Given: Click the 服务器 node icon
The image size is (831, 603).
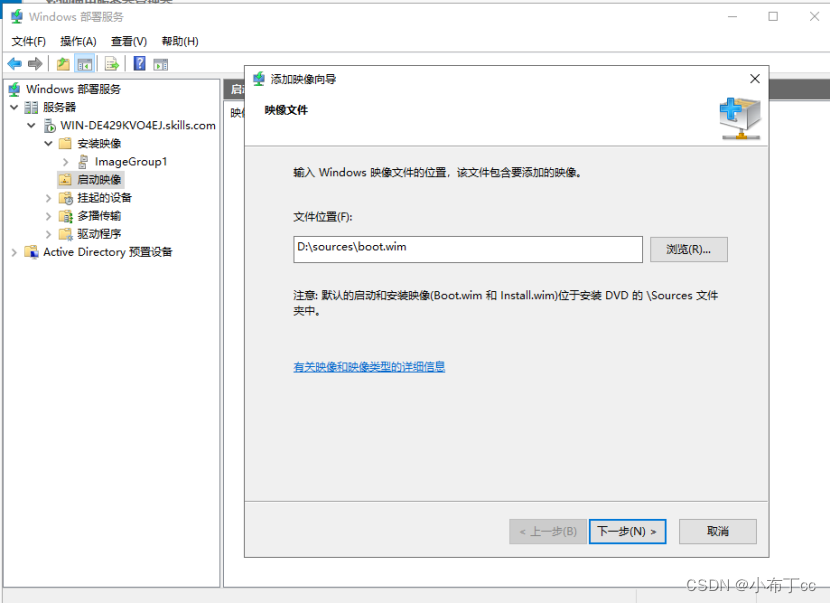Looking at the screenshot, I should (31, 108).
